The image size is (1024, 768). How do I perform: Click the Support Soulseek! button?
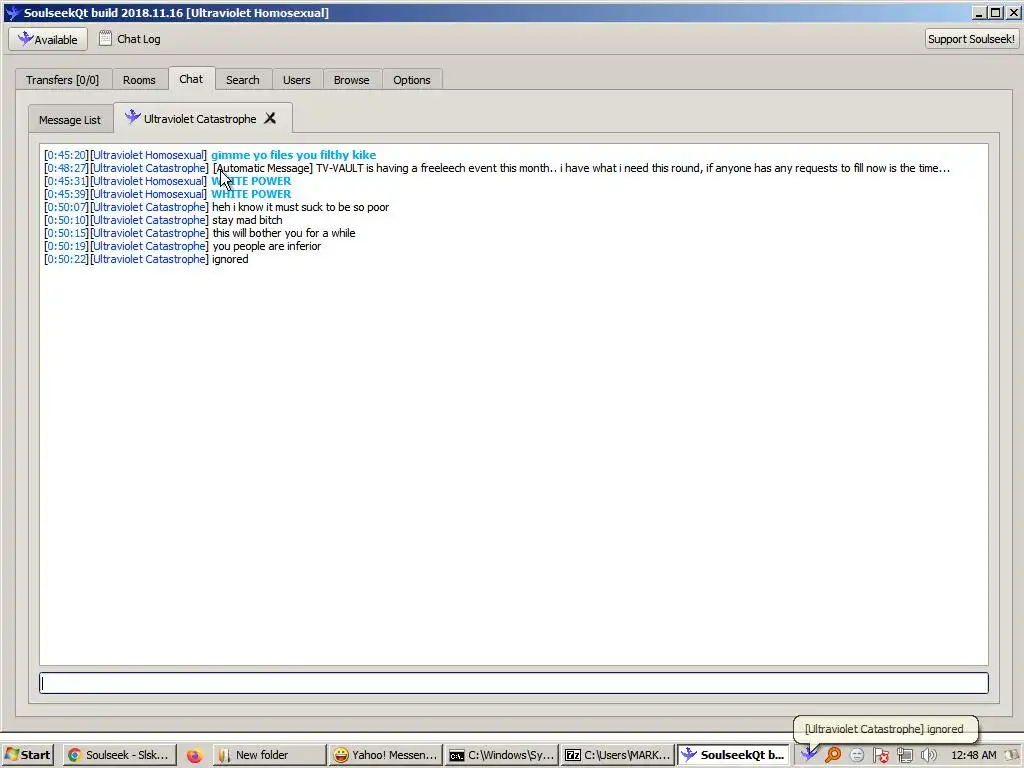tap(971, 39)
